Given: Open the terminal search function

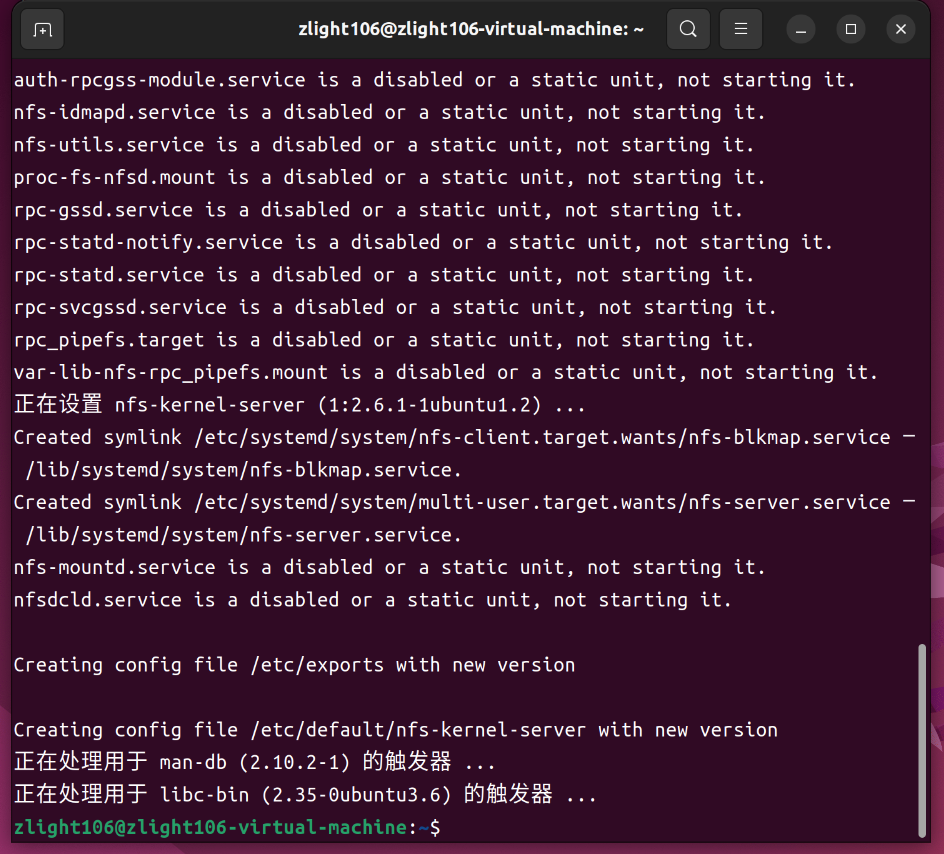Looking at the screenshot, I should (687, 29).
